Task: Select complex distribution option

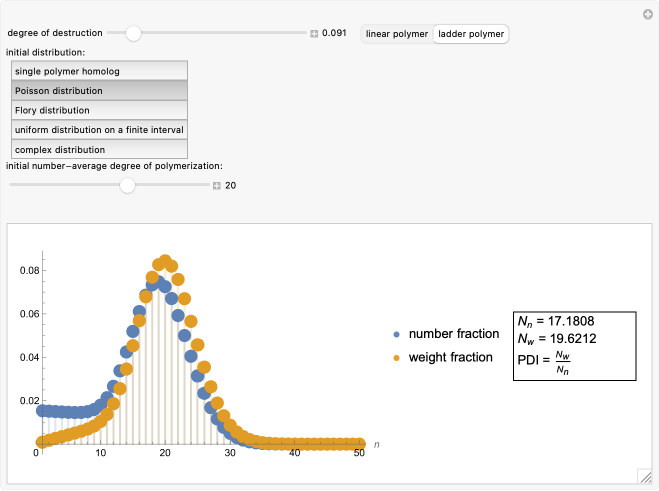Action: pos(99,149)
